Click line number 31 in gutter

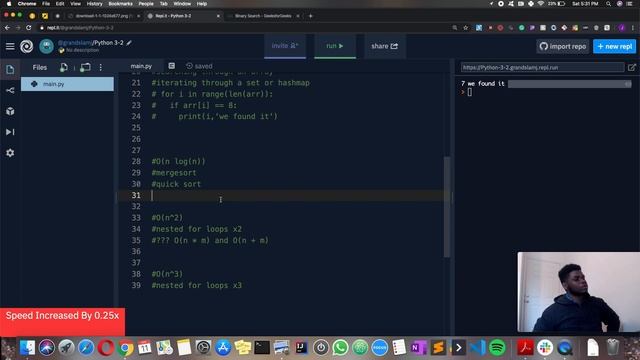pyautogui.click(x=136, y=196)
